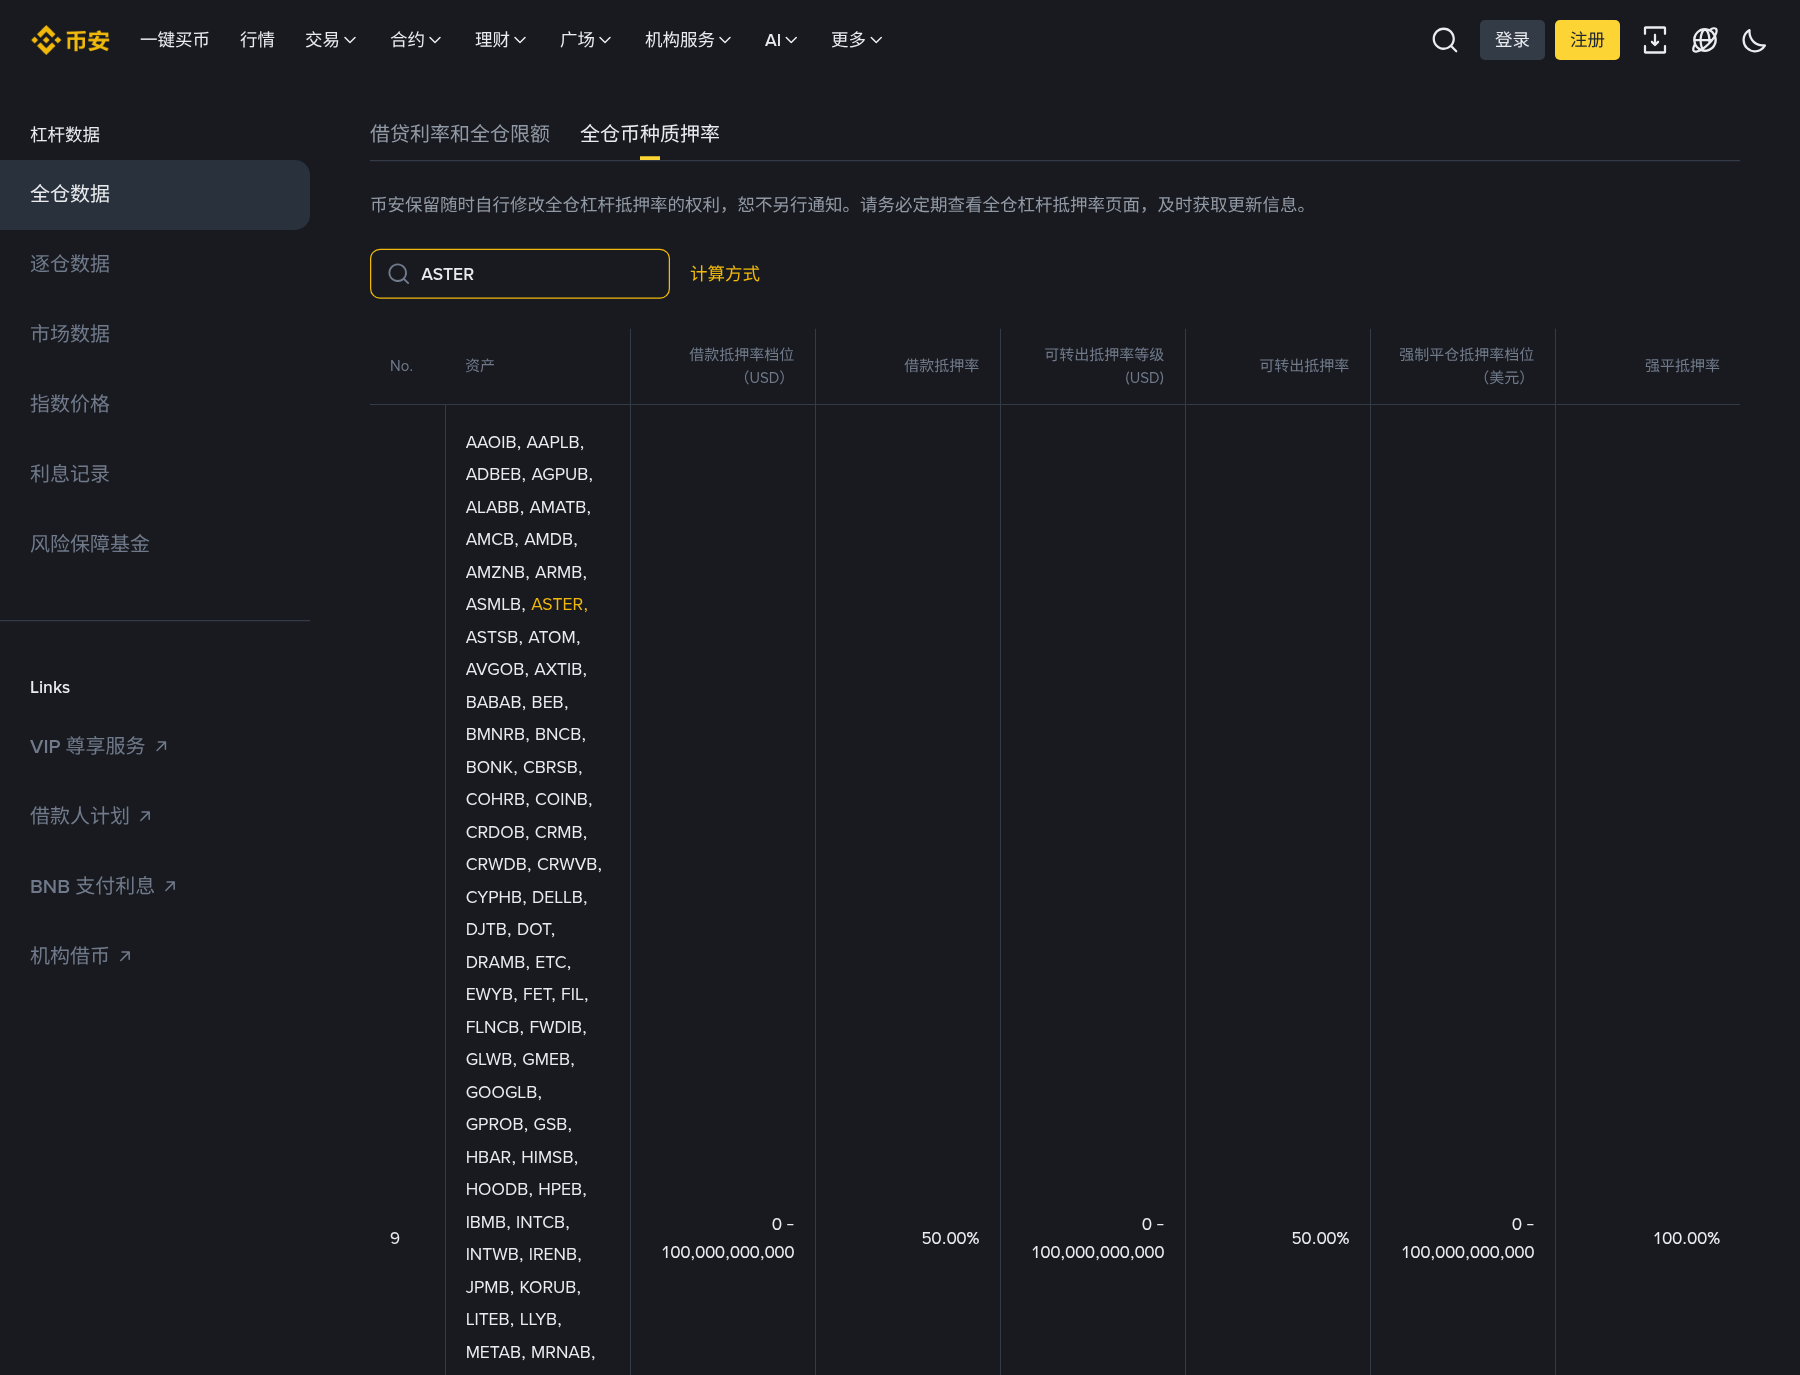Image resolution: width=1800 pixels, height=1375 pixels.
Task: Click the arrow icon beside VIP 尊享服务
Action: point(161,746)
